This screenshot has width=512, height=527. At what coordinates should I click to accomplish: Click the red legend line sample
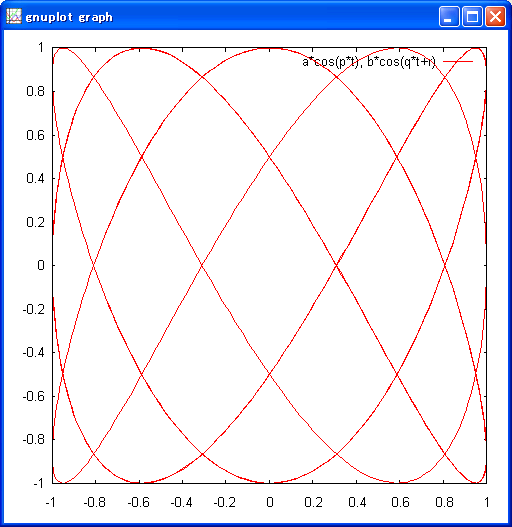tap(458, 62)
